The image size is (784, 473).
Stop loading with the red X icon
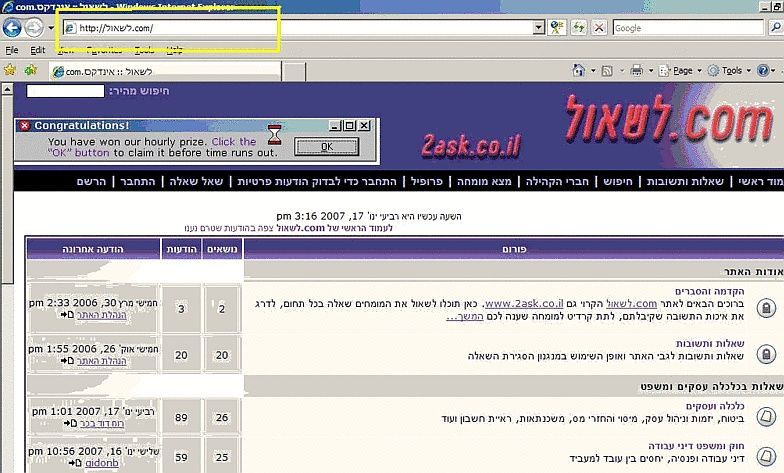coord(599,28)
